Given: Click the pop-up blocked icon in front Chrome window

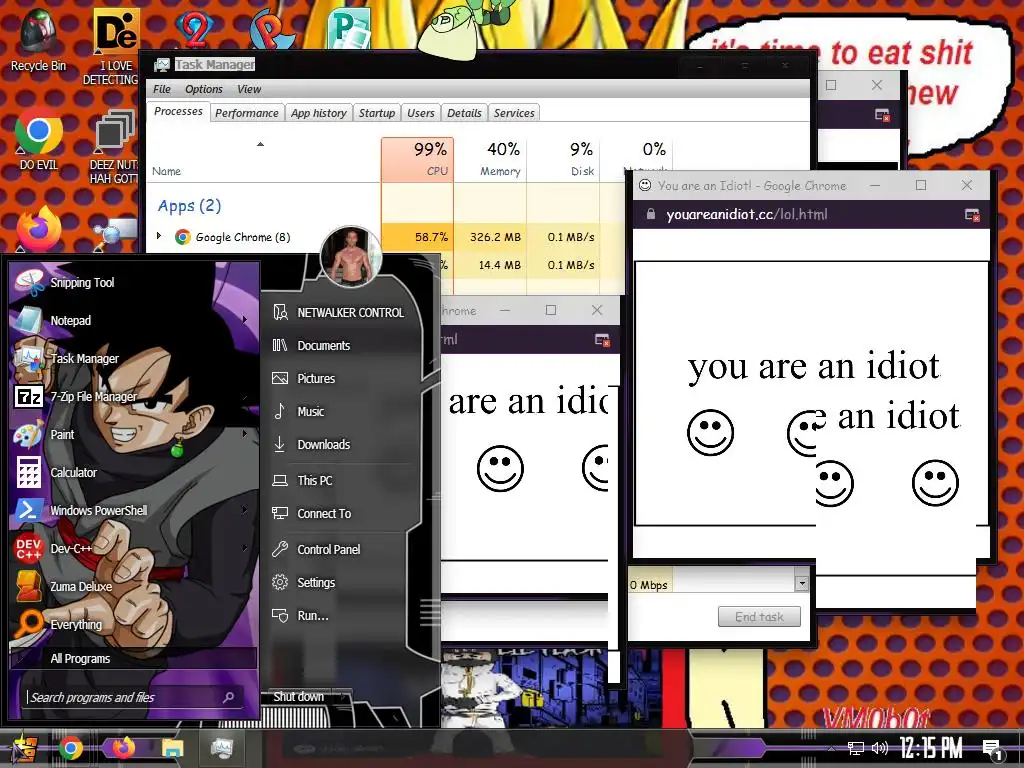Looking at the screenshot, I should (x=972, y=215).
